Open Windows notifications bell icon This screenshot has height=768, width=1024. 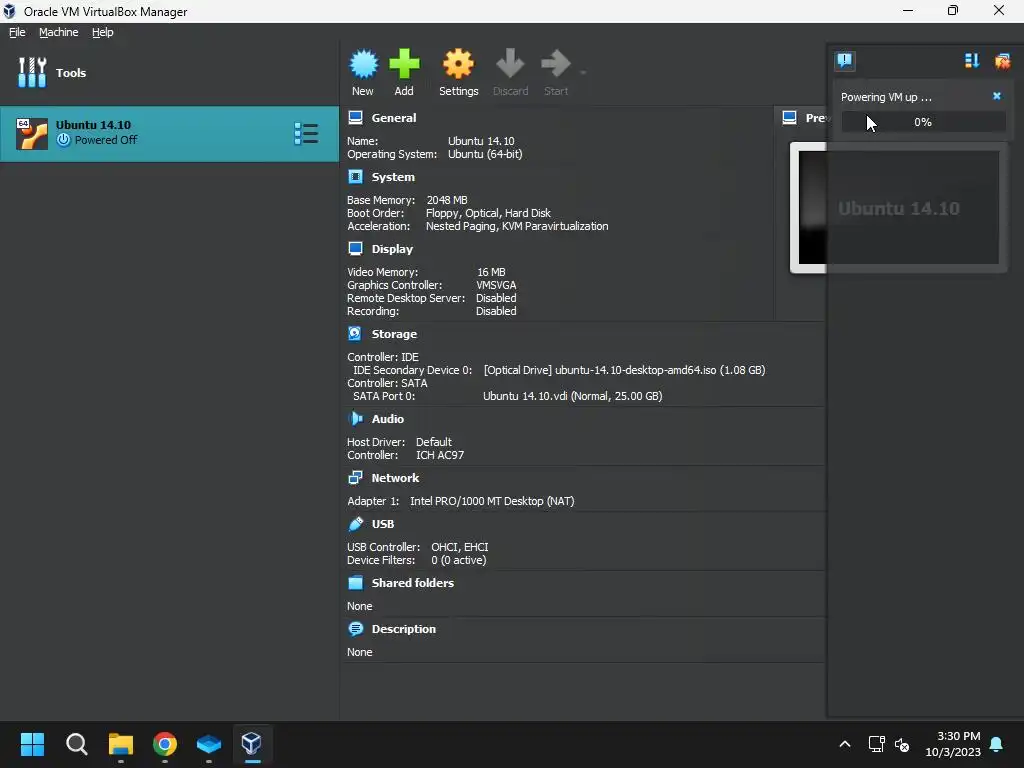click(997, 744)
